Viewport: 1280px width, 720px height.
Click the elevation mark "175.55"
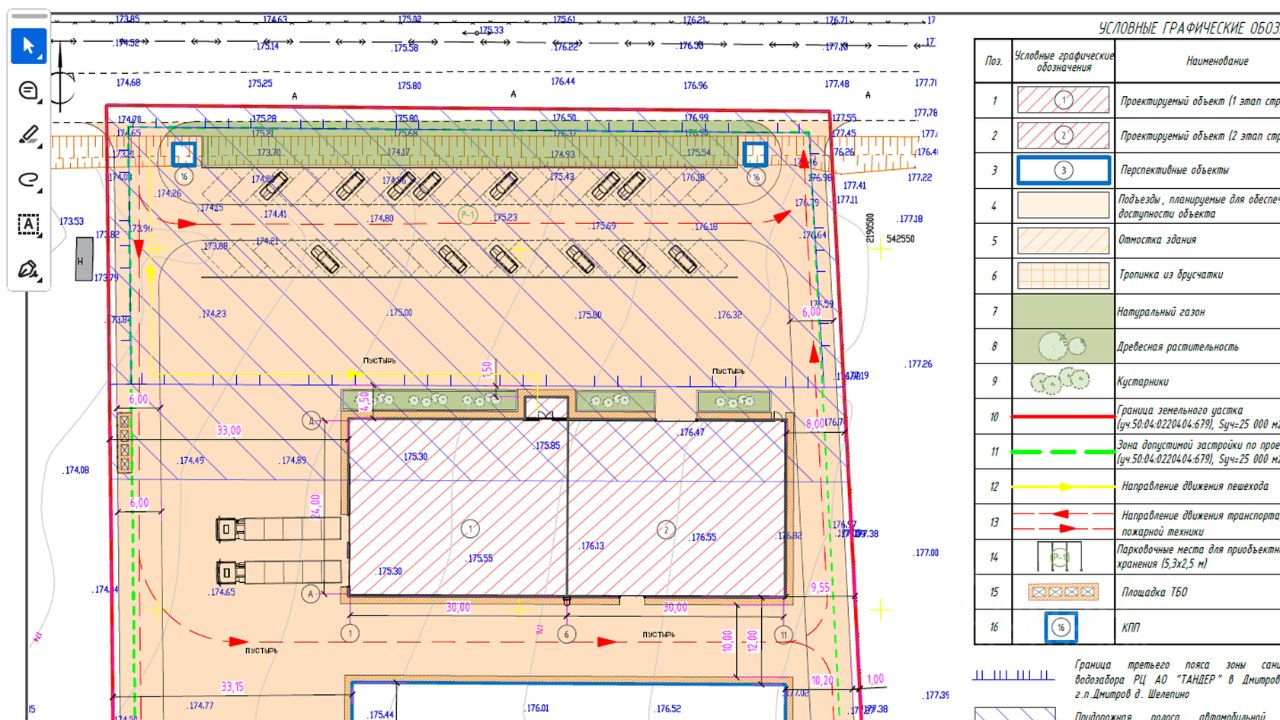480,558
